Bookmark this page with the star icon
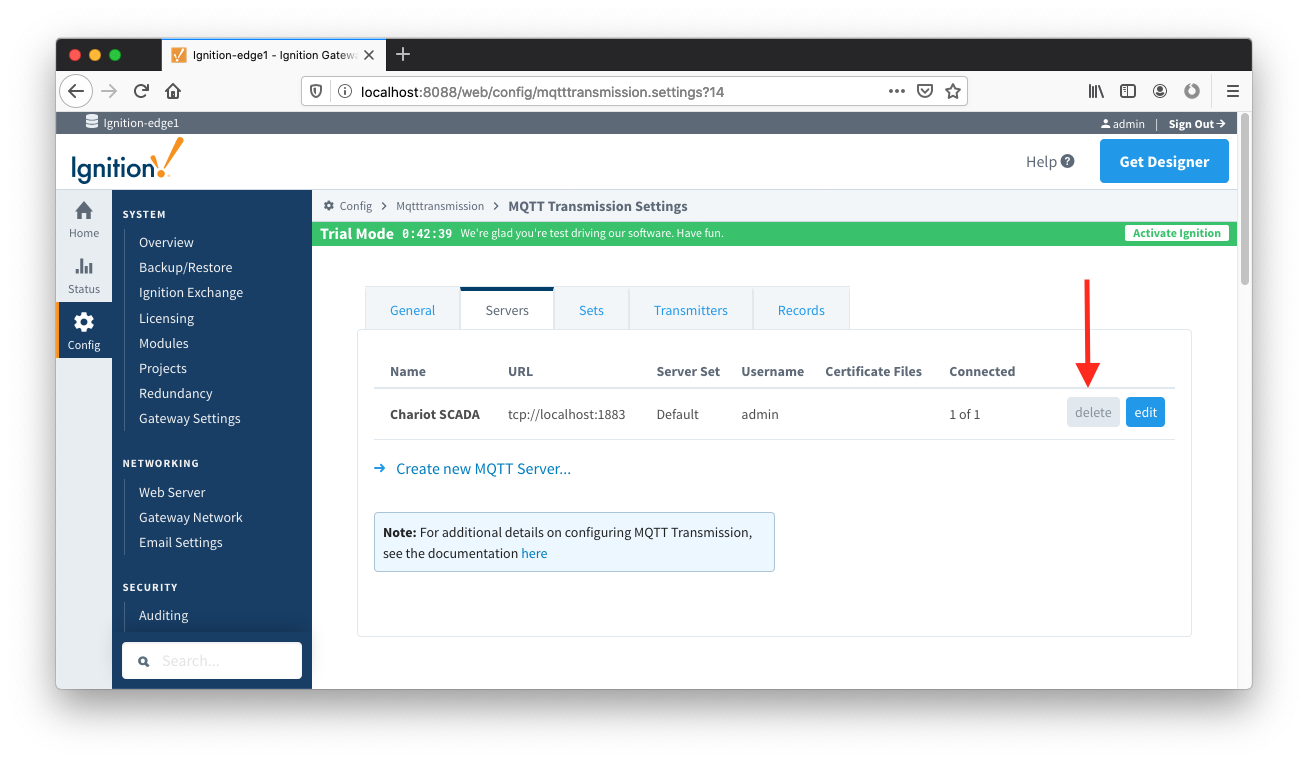This screenshot has height=763, width=1308. (953, 91)
